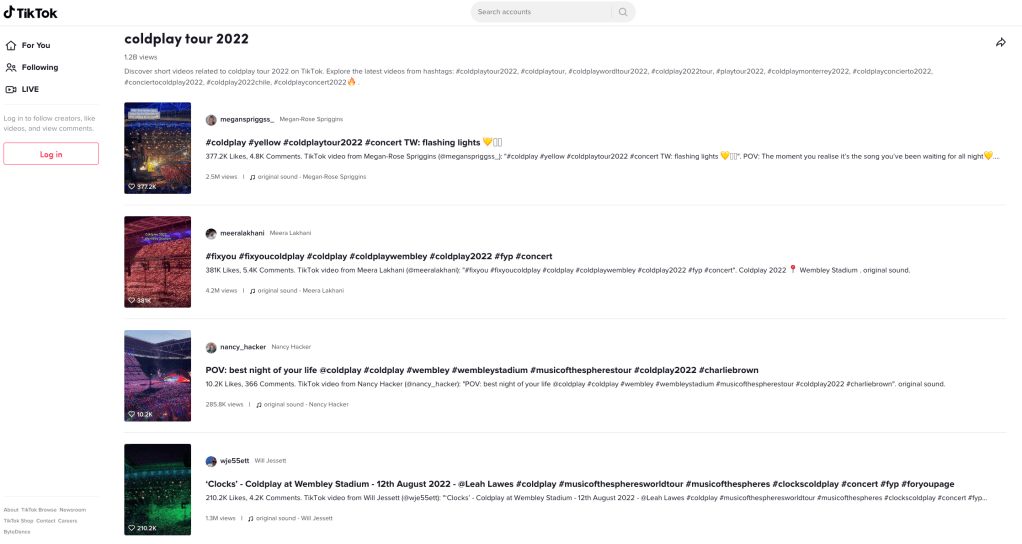Image resolution: width=1022 pixels, height=544 pixels.
Task: Click wje55ett's avatar picture
Action: (x=211, y=462)
